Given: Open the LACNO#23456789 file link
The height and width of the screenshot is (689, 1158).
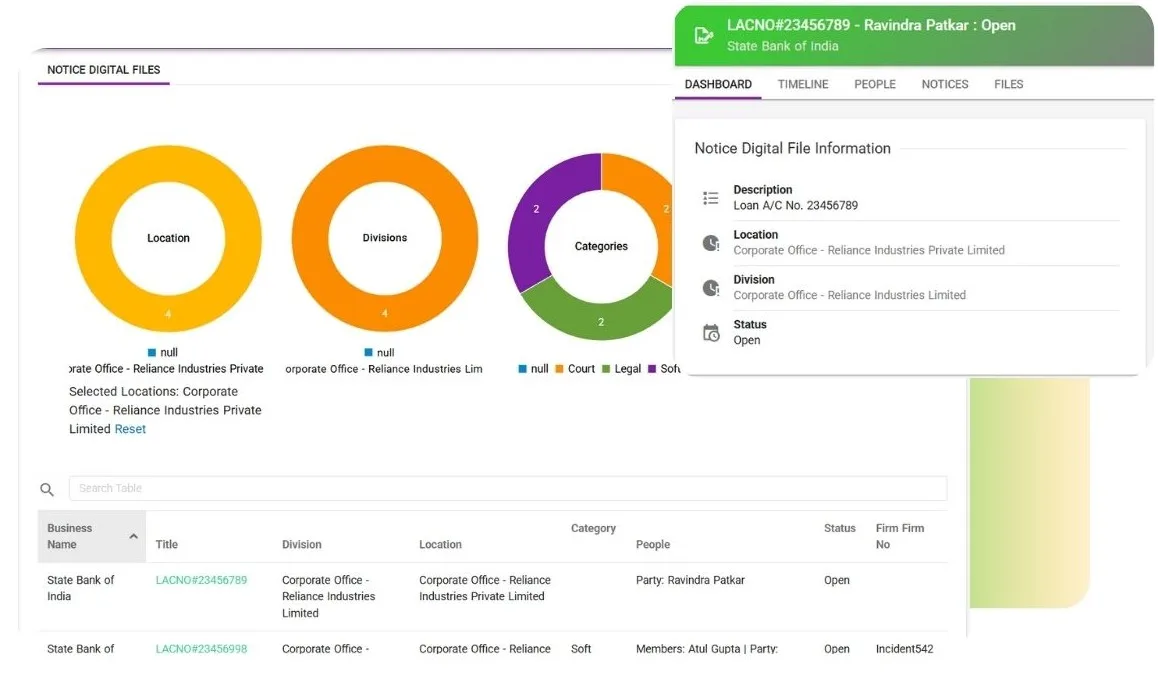Looking at the screenshot, I should (201, 580).
